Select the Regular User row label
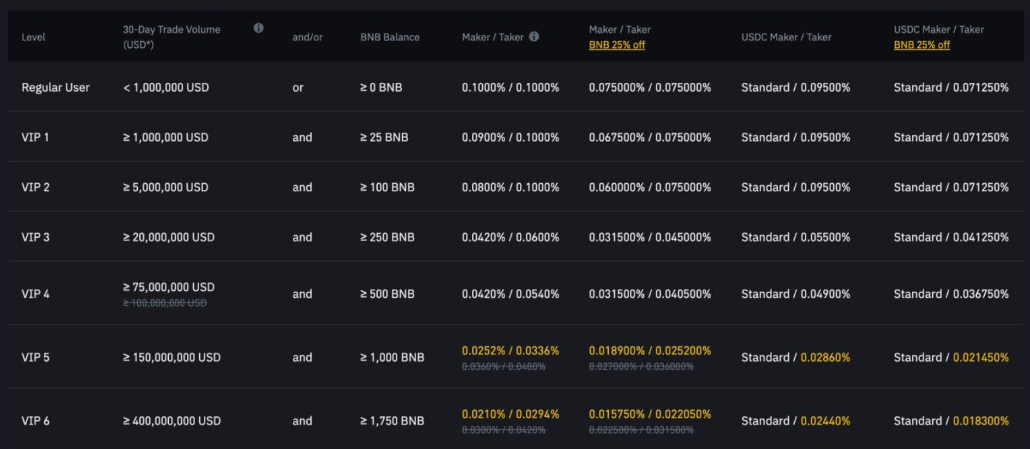 click(x=55, y=88)
